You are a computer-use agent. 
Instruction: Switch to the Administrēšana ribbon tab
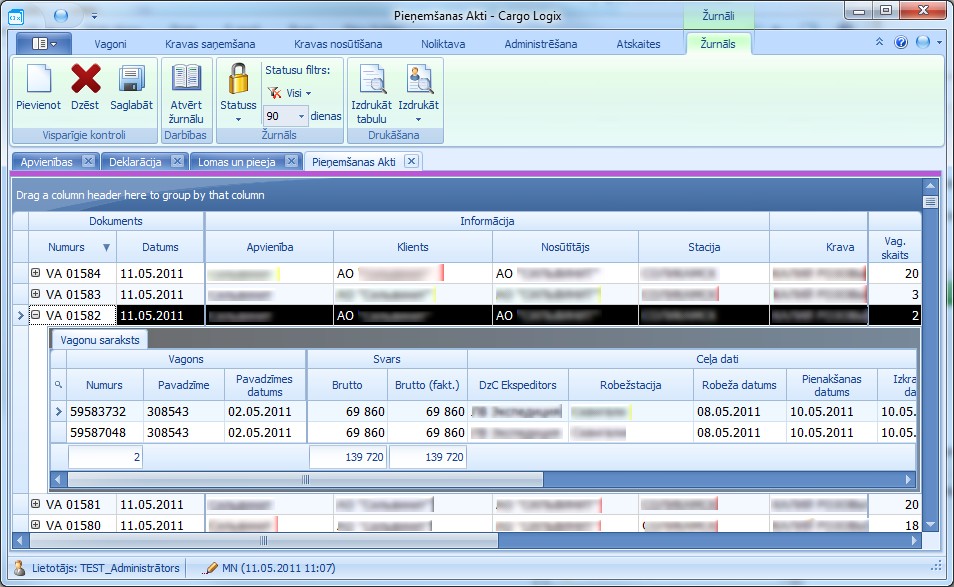tap(540, 44)
